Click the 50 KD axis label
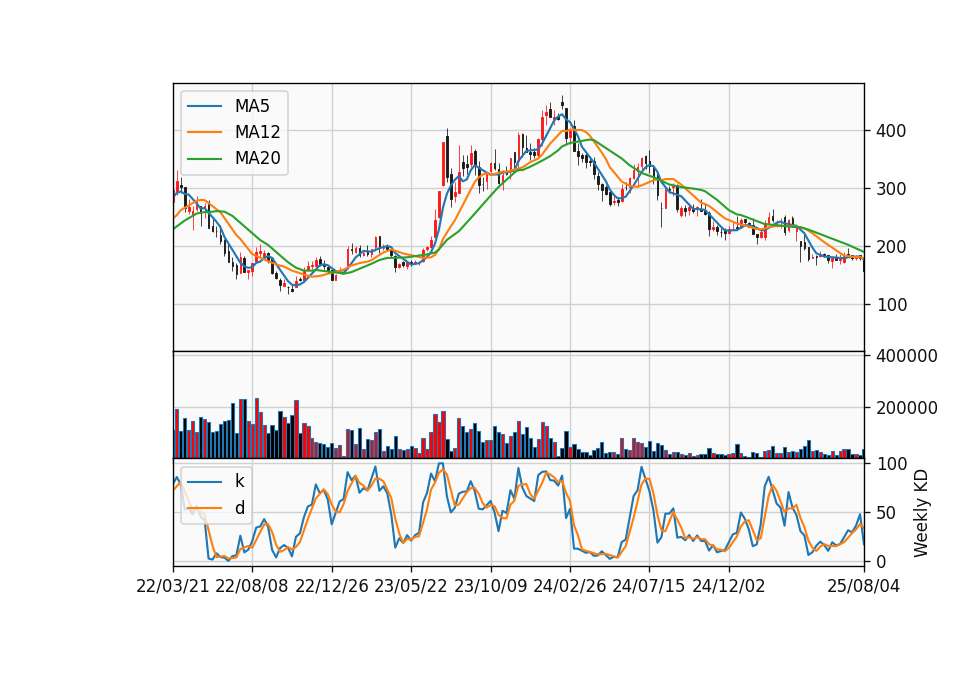 pos(887,512)
